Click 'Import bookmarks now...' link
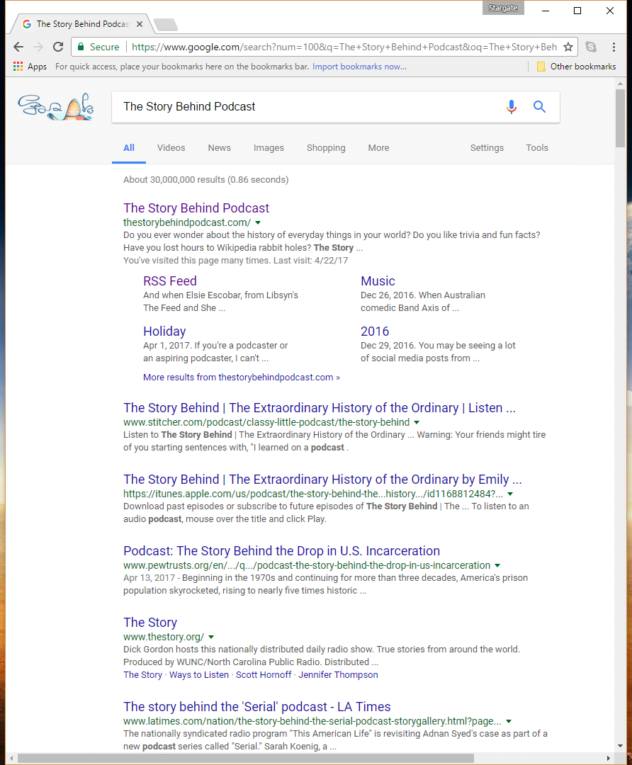The width and height of the screenshot is (632, 765). 359,67
